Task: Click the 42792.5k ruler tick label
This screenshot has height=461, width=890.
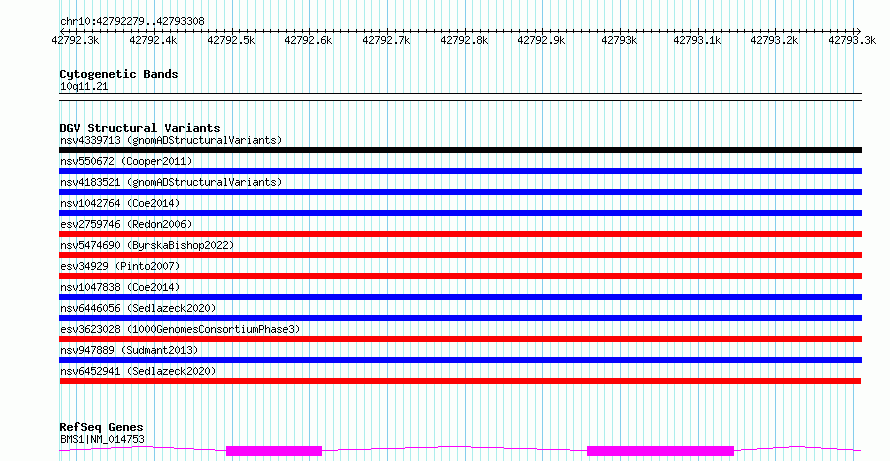Action: [x=231, y=40]
